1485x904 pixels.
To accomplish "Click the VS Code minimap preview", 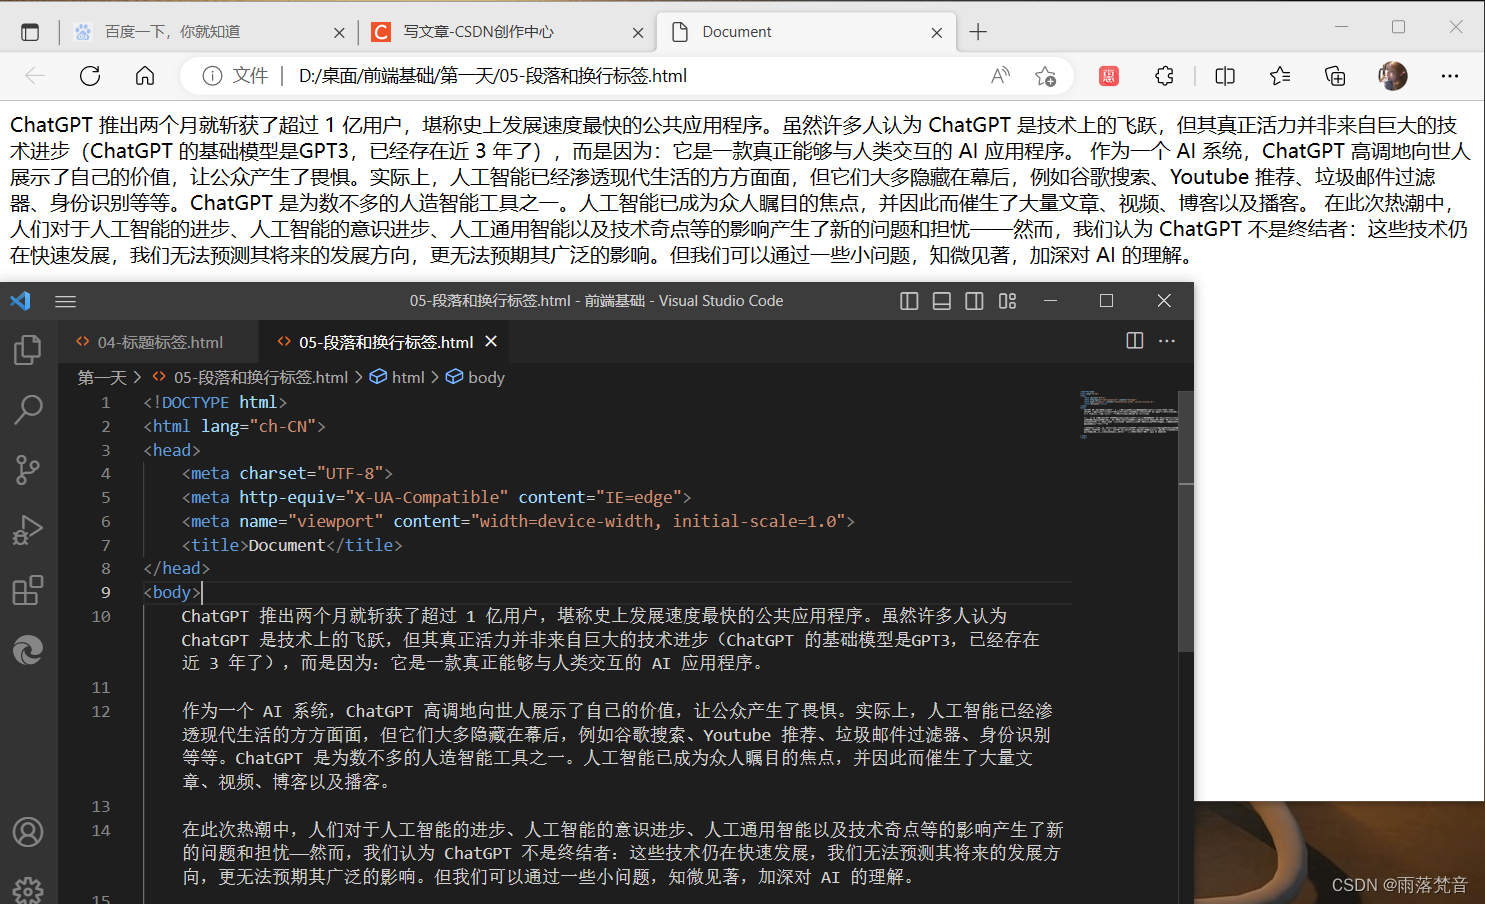I will pyautogui.click(x=1129, y=414).
